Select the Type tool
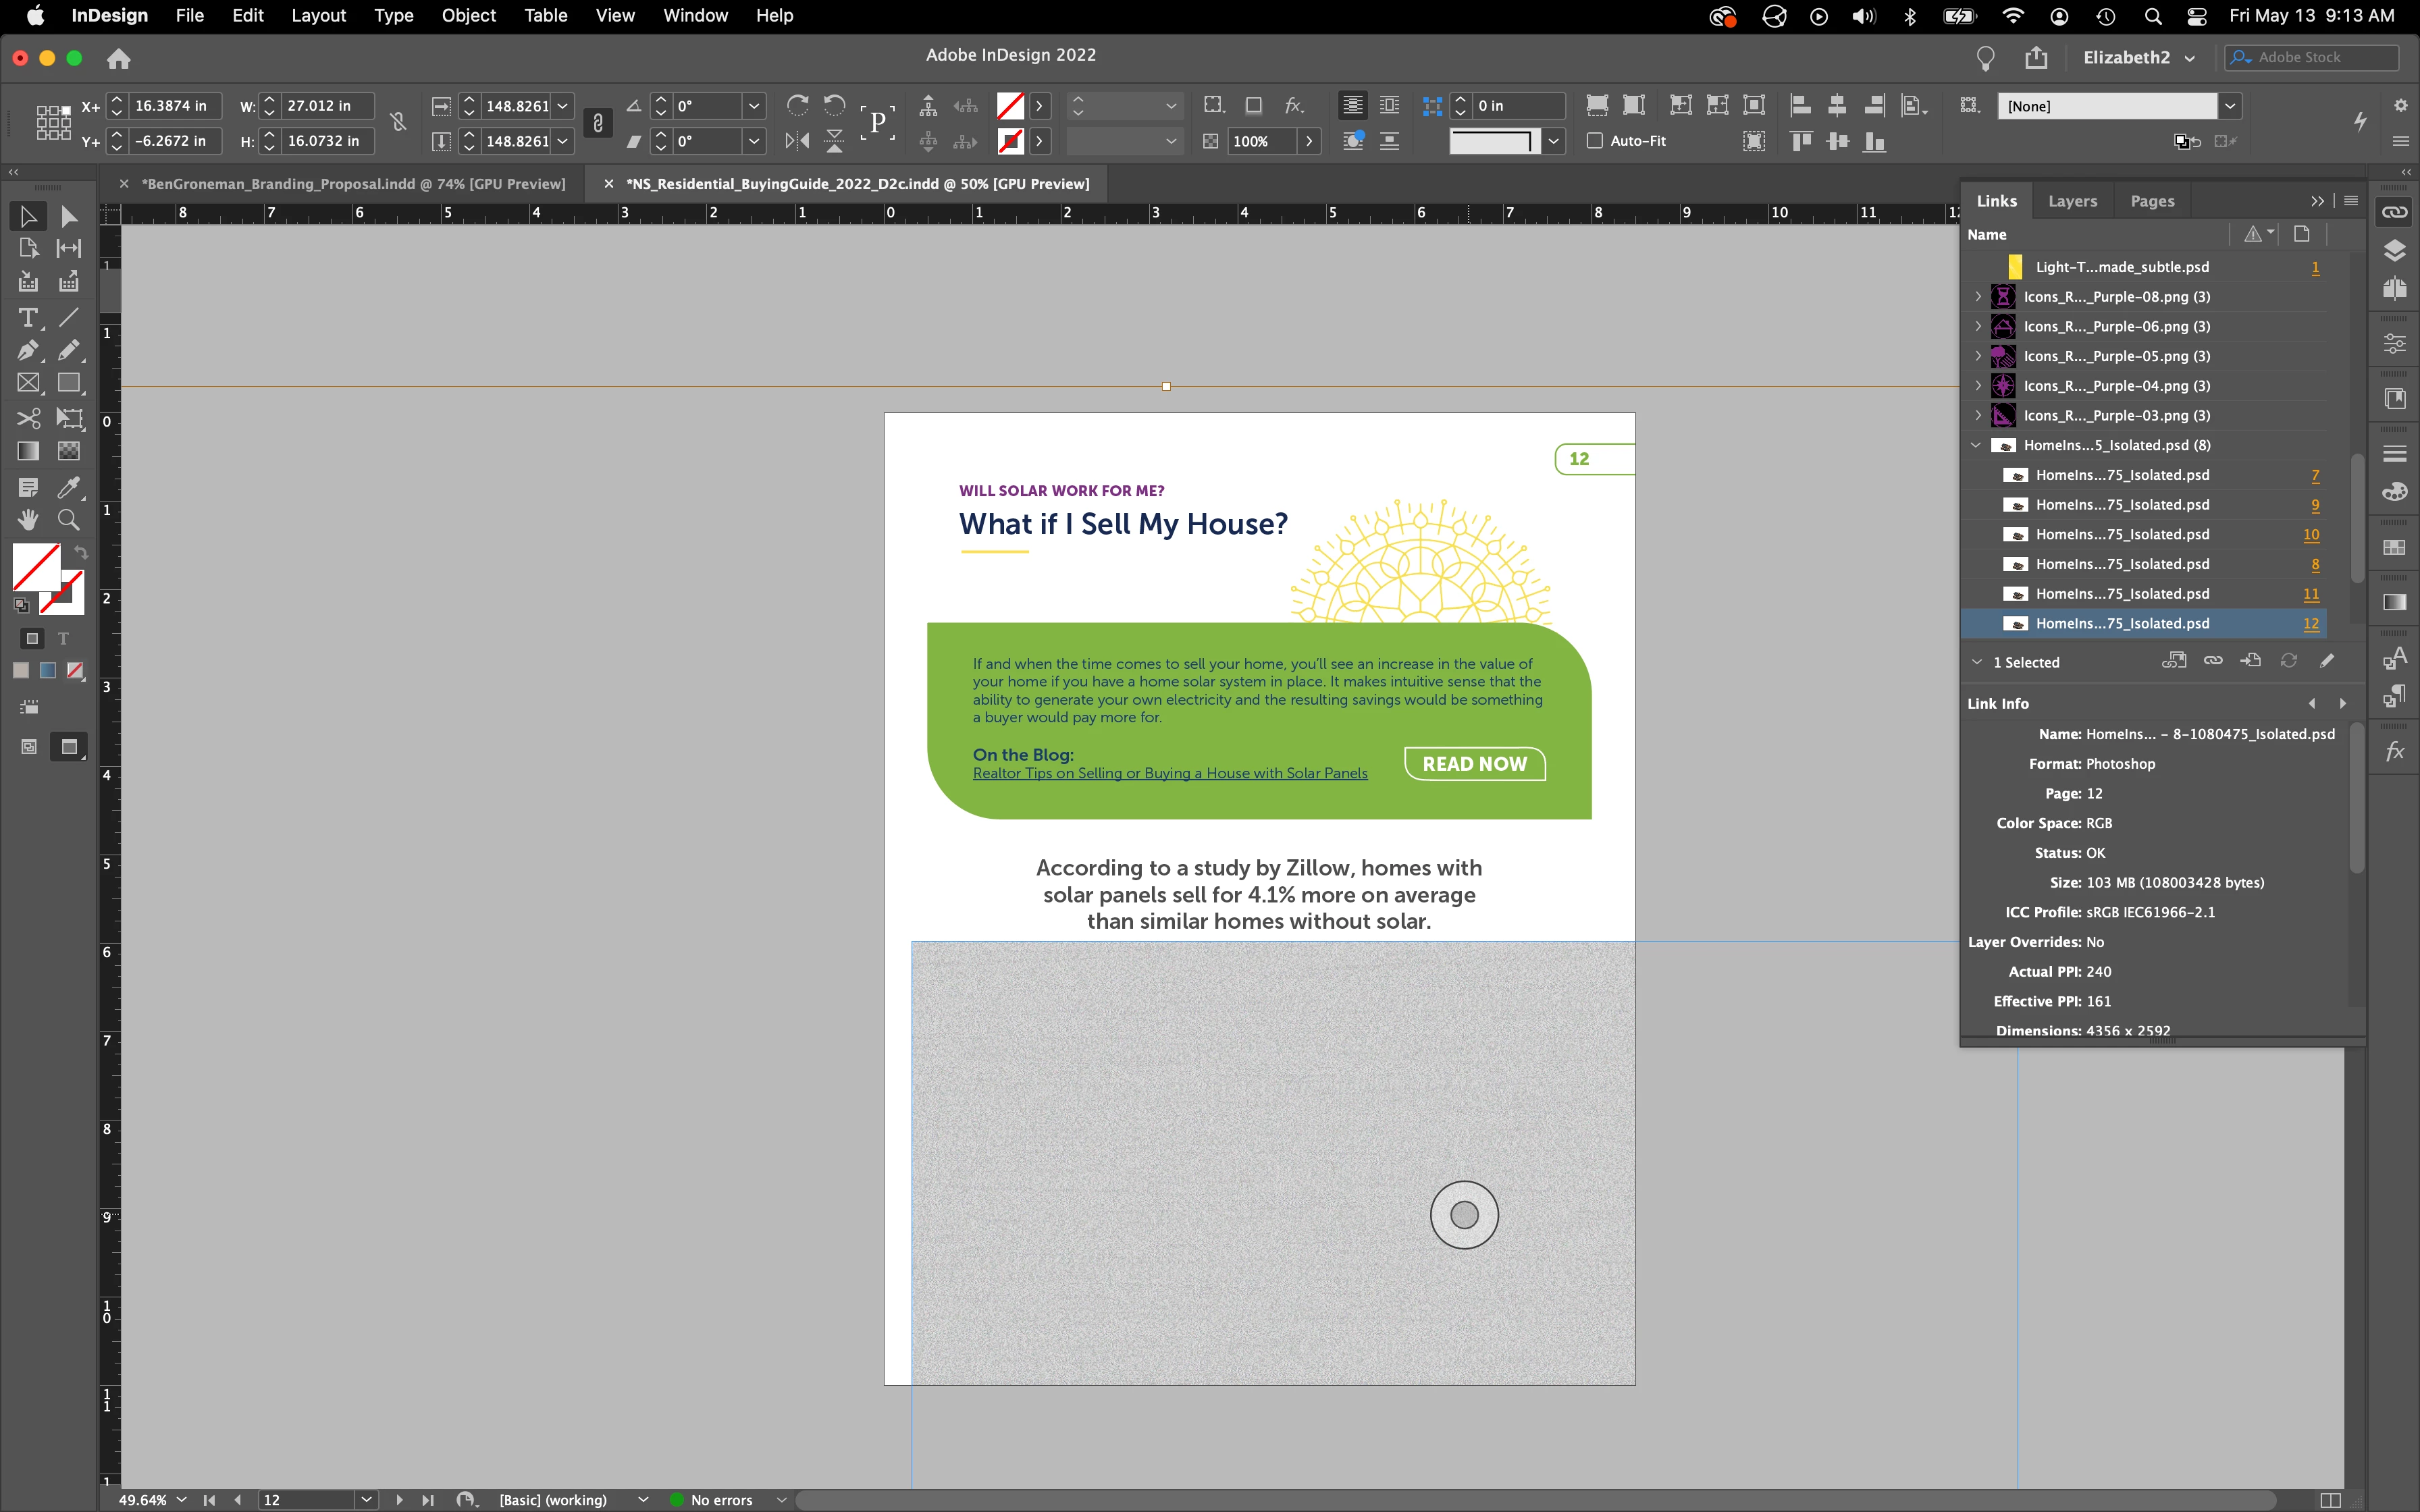 click(x=27, y=318)
